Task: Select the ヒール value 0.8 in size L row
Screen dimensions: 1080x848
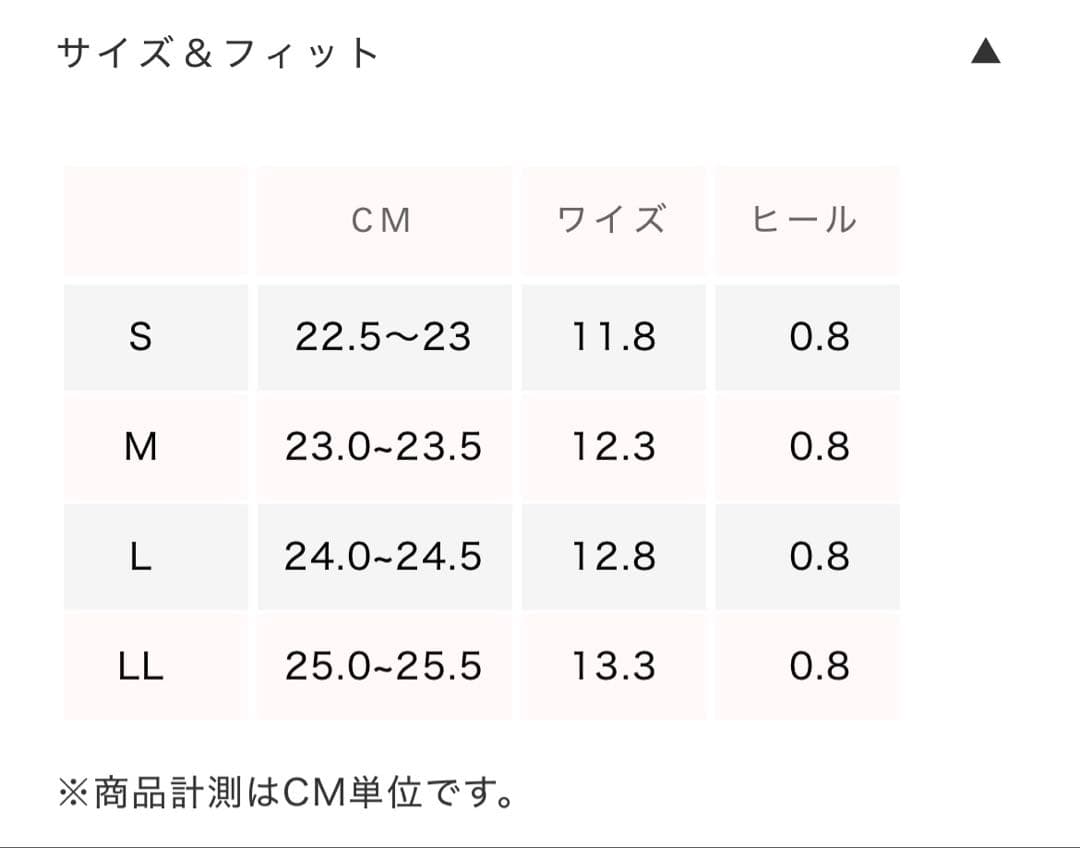Action: click(x=820, y=557)
